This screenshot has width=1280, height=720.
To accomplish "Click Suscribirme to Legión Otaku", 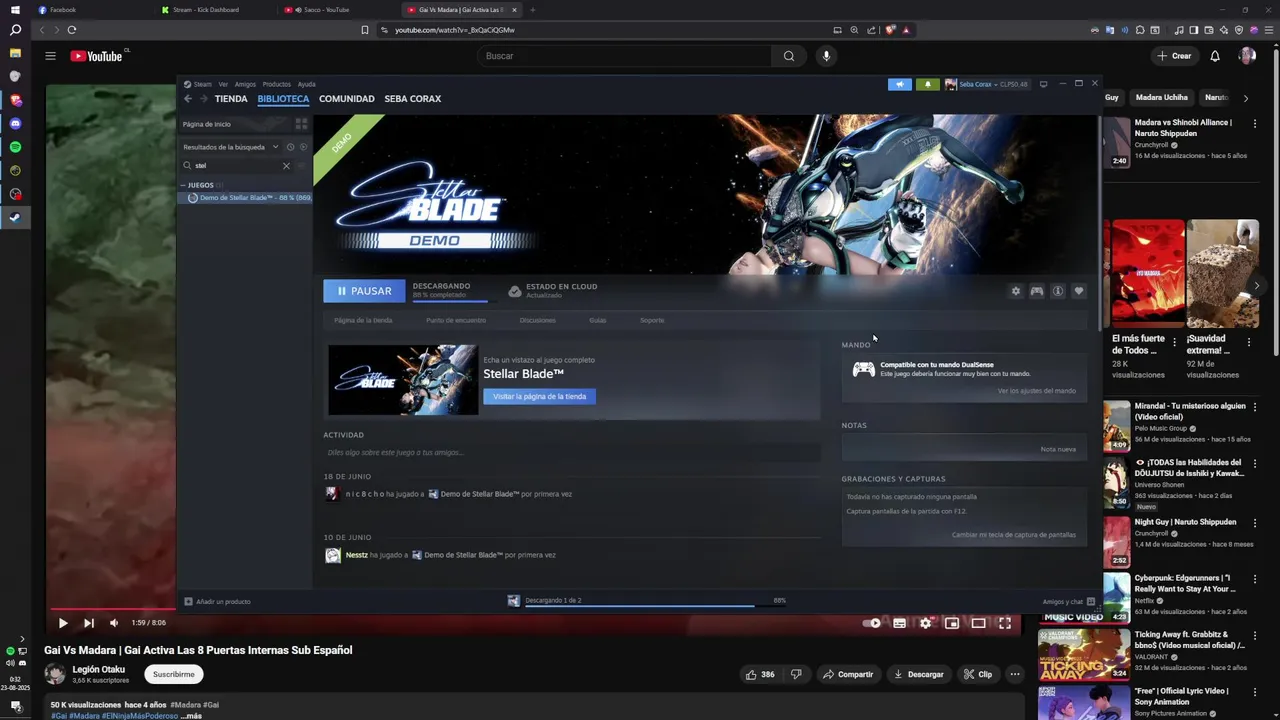I will [x=174, y=674].
